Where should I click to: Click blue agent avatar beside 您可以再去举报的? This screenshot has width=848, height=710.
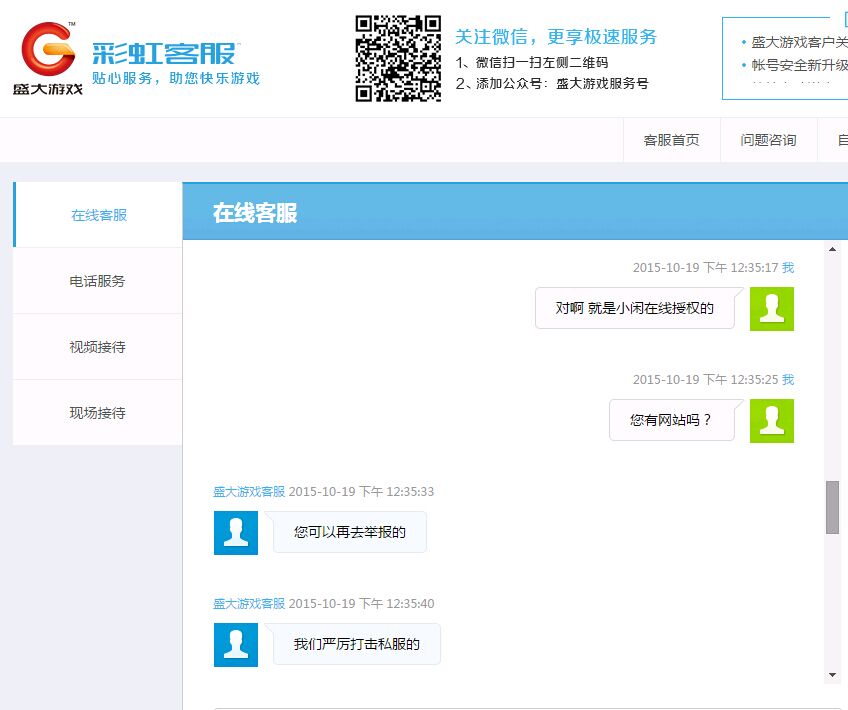(x=236, y=533)
